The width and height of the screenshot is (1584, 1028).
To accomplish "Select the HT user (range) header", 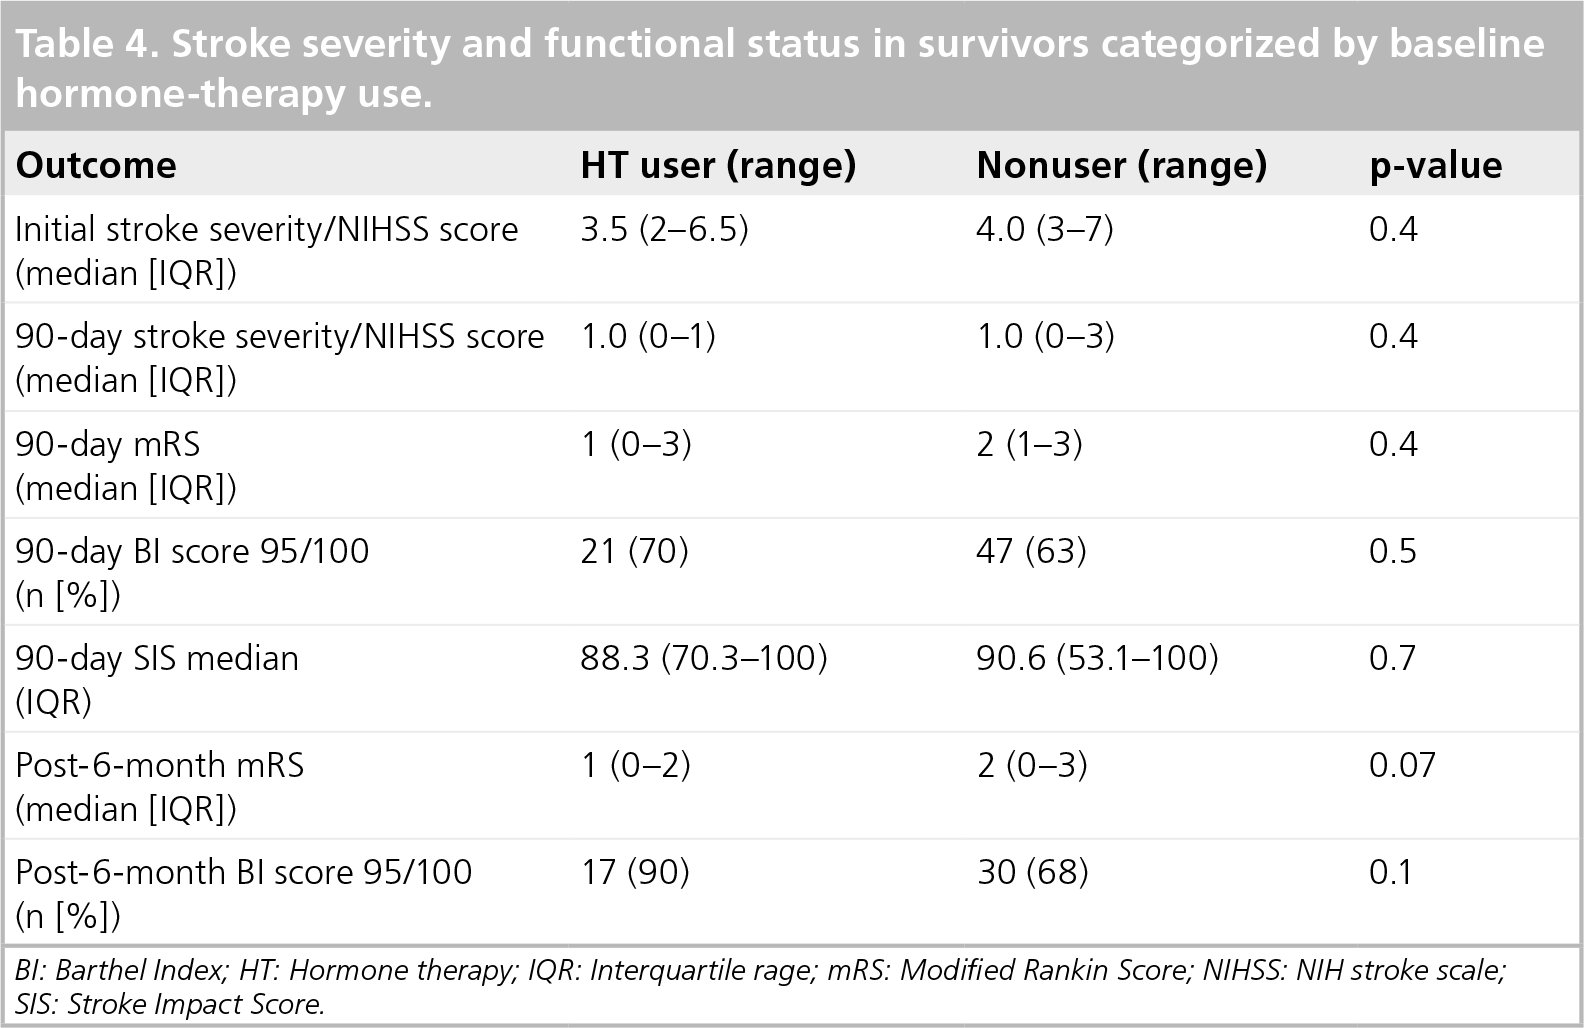I will [718, 165].
